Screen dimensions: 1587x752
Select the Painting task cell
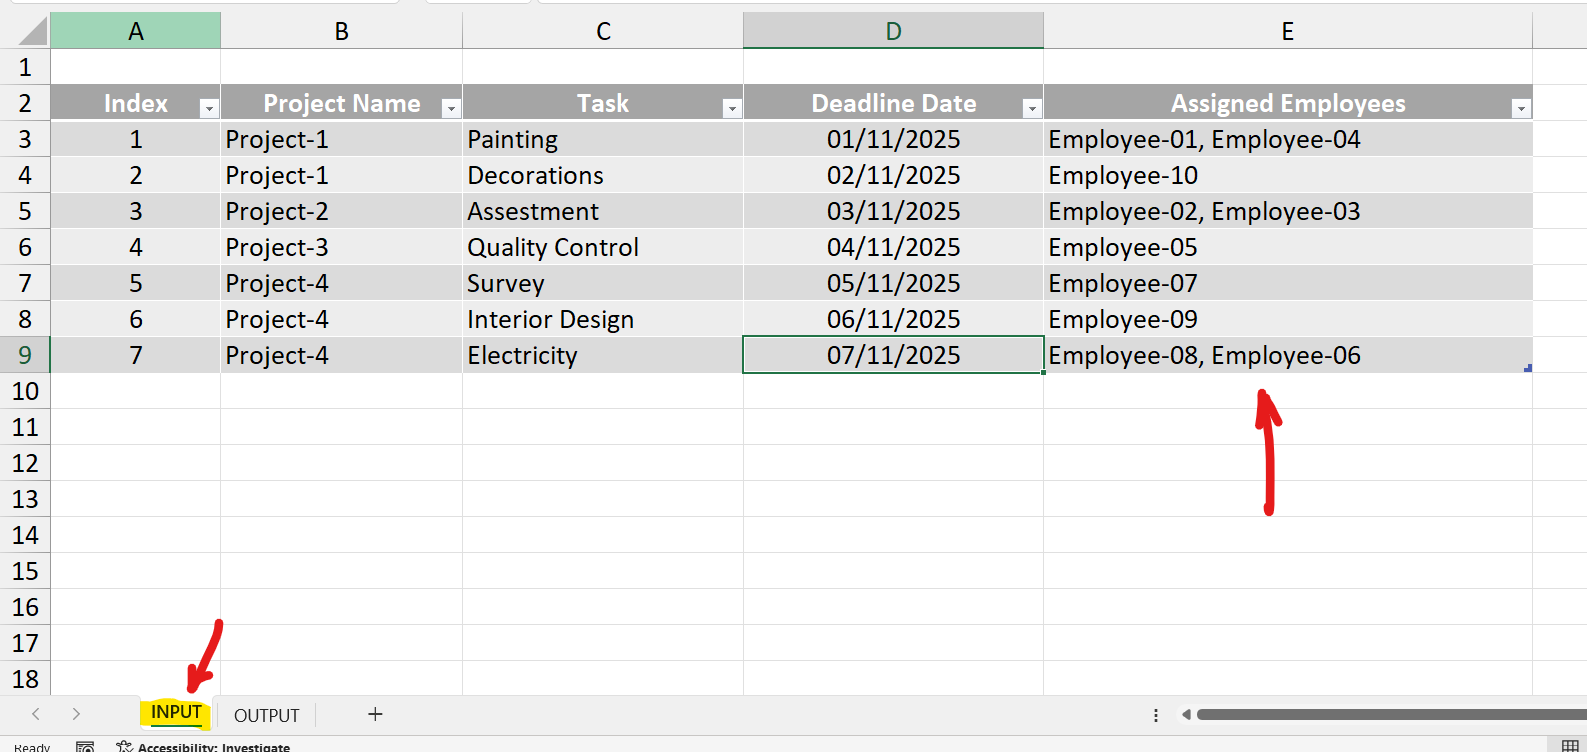tap(603, 139)
